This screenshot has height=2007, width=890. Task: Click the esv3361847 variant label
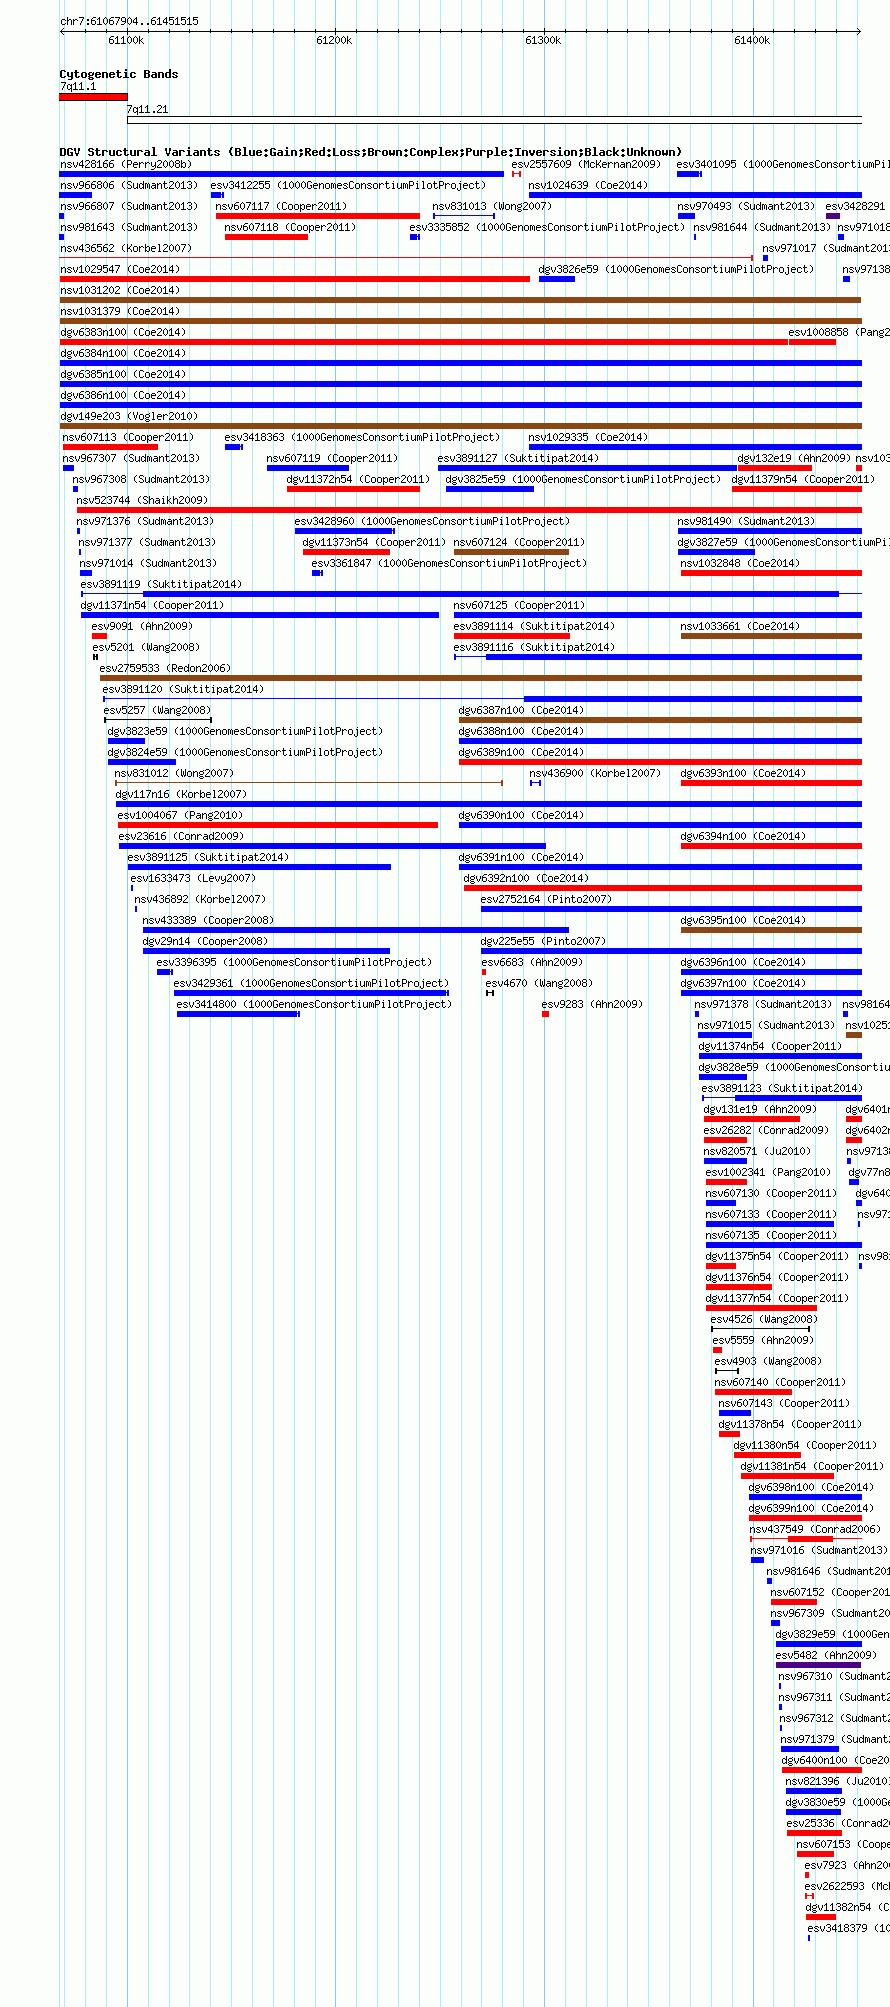click(449, 563)
